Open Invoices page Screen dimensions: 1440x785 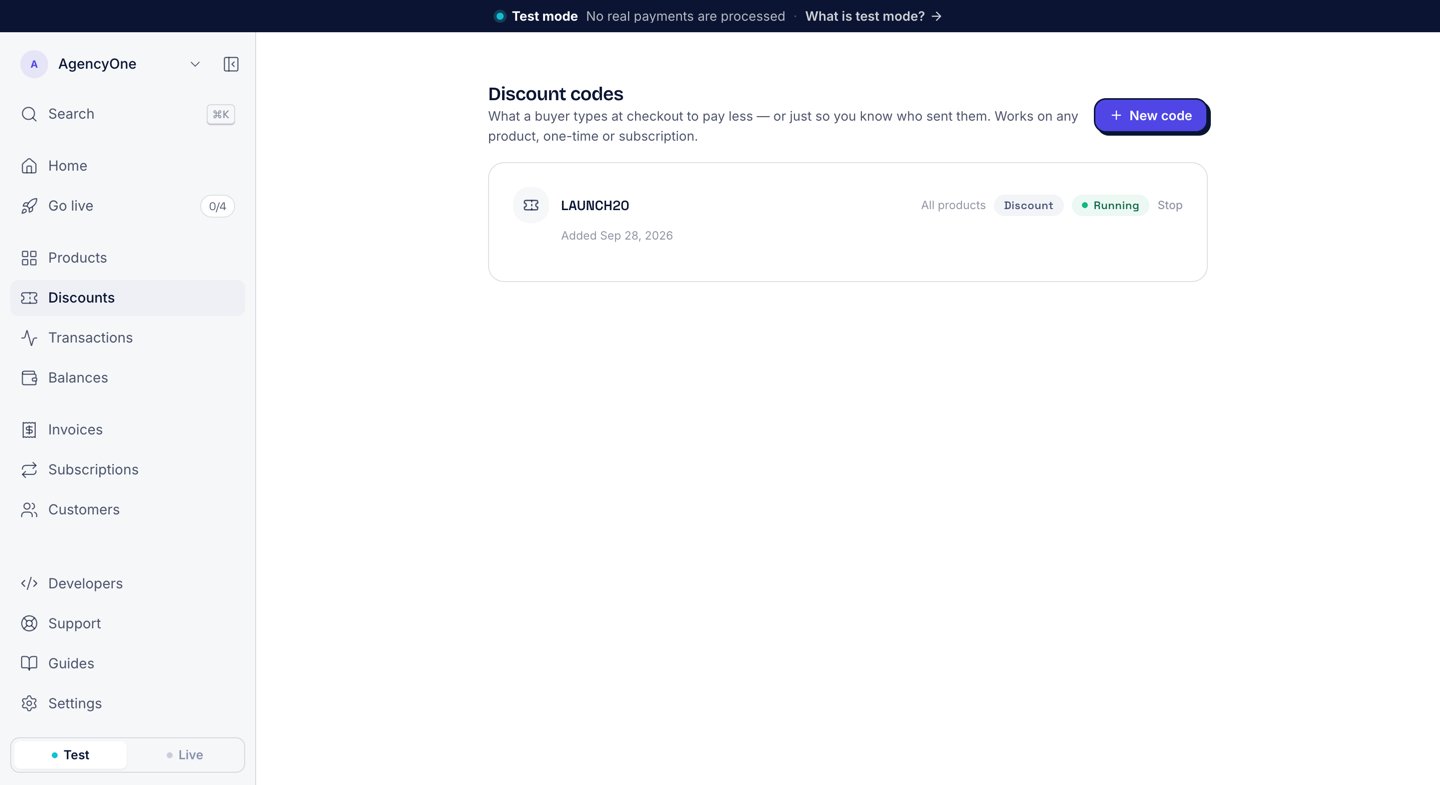pos(127,430)
